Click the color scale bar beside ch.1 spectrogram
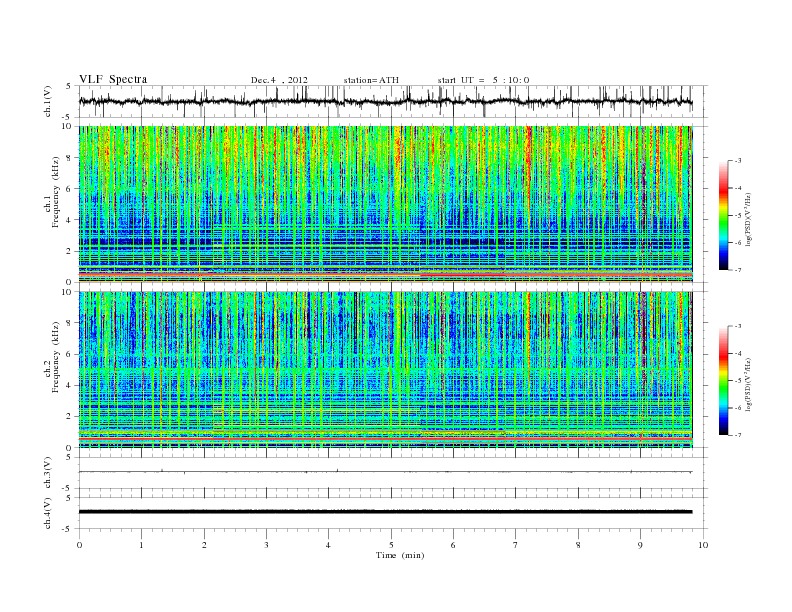The height and width of the screenshot is (612, 792). click(x=723, y=215)
